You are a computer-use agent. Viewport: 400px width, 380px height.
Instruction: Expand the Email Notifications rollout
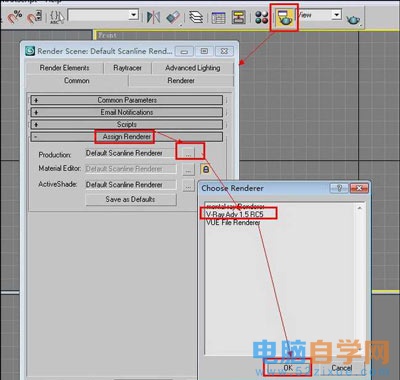pos(127,112)
